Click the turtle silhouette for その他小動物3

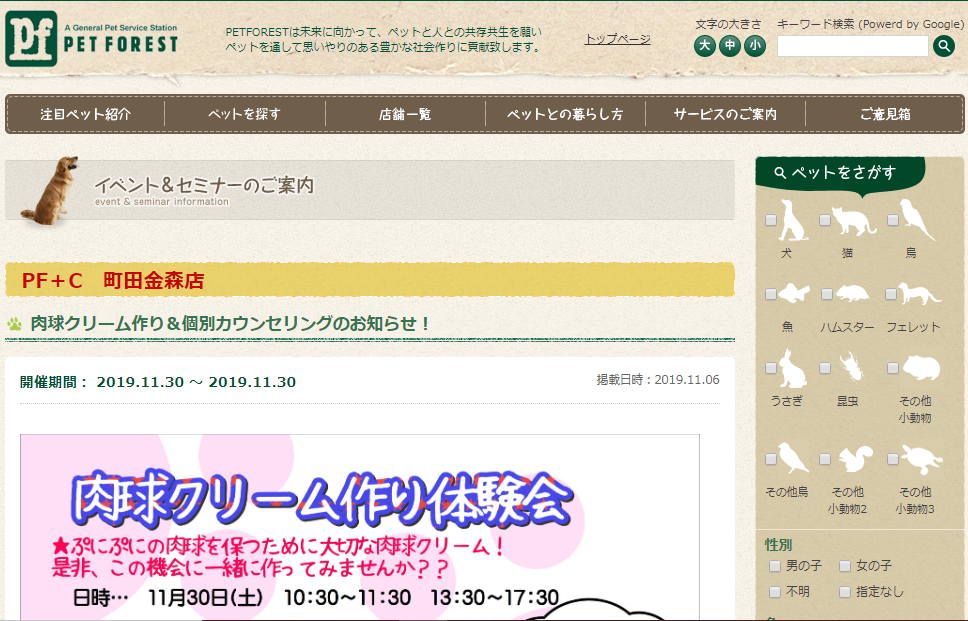tap(922, 459)
